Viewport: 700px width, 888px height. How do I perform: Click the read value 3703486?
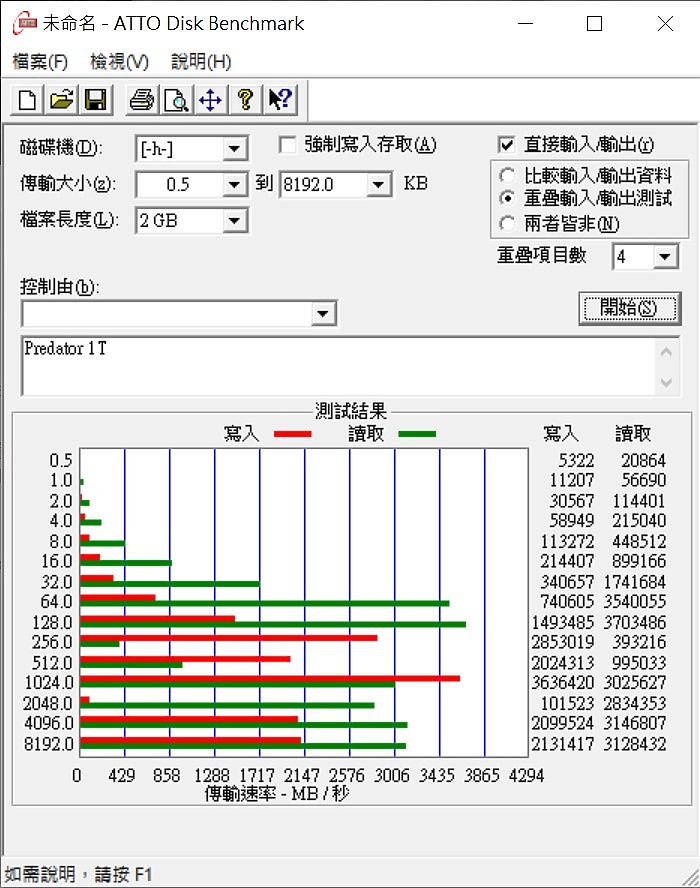(635, 622)
